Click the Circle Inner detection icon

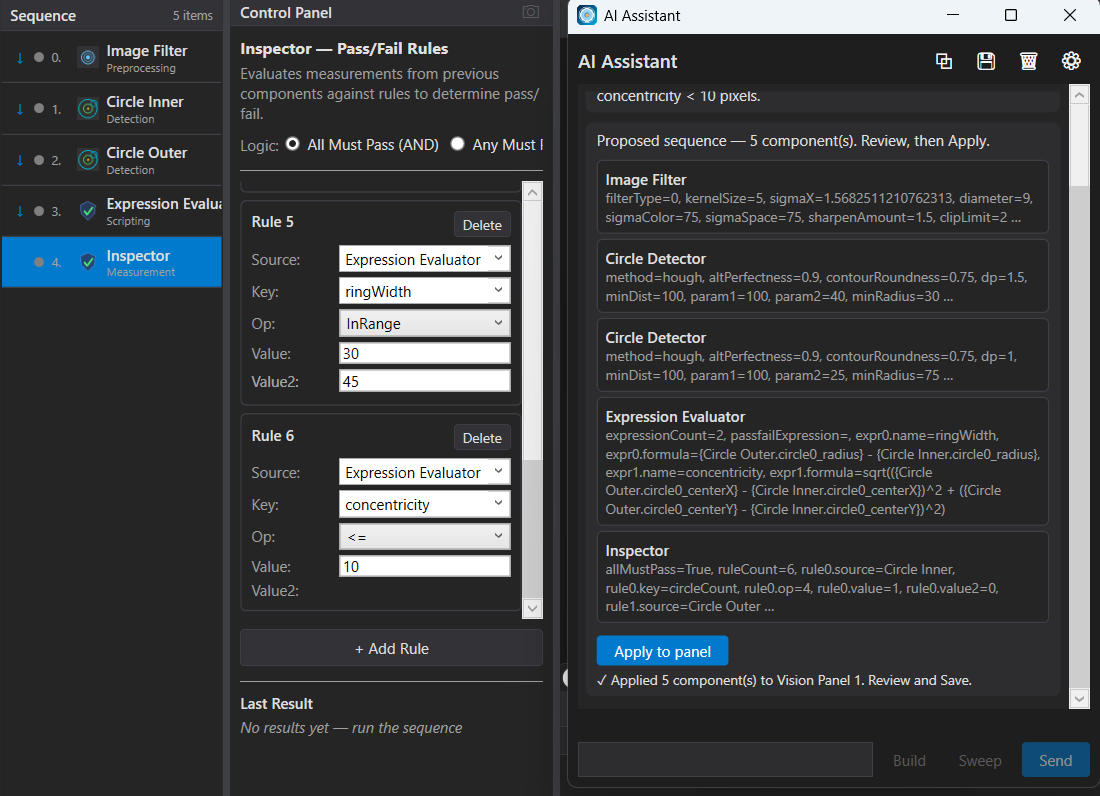[x=88, y=109]
